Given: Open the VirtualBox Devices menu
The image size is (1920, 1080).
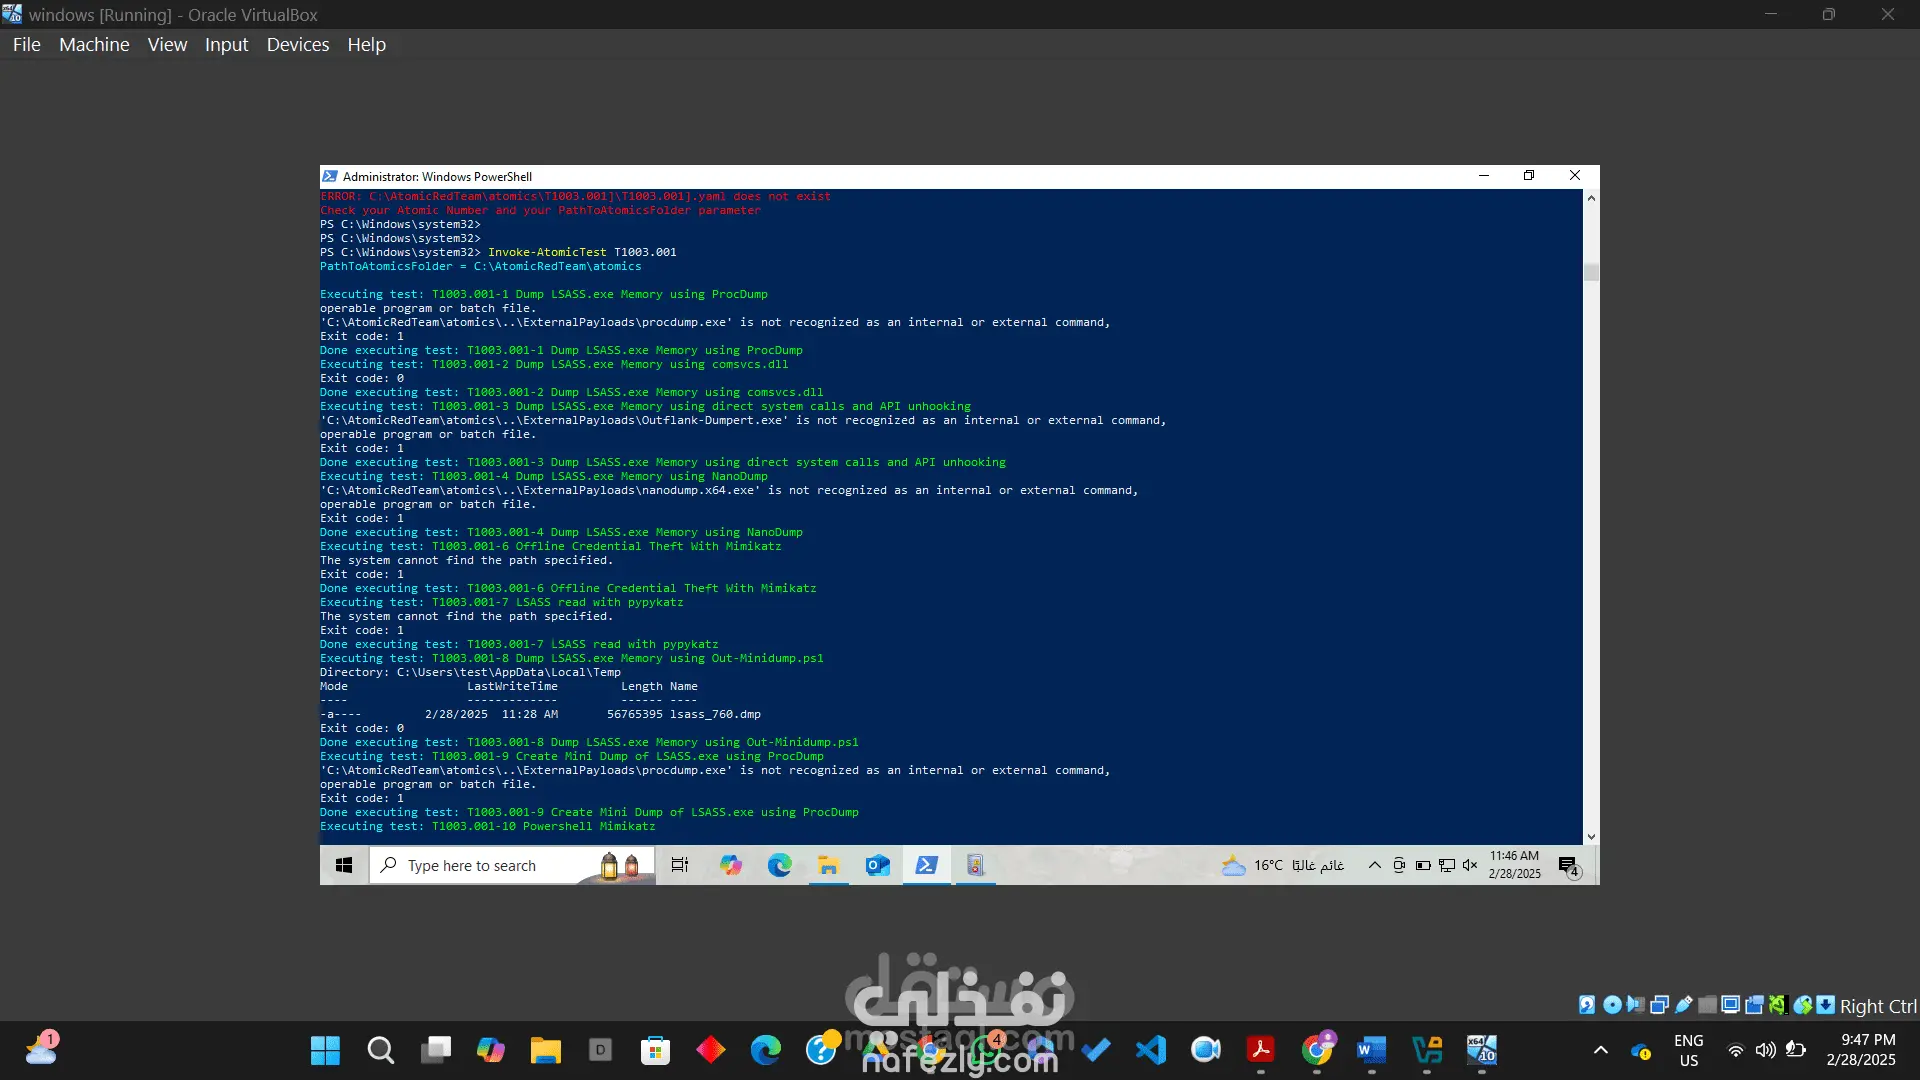Looking at the screenshot, I should coord(297,45).
